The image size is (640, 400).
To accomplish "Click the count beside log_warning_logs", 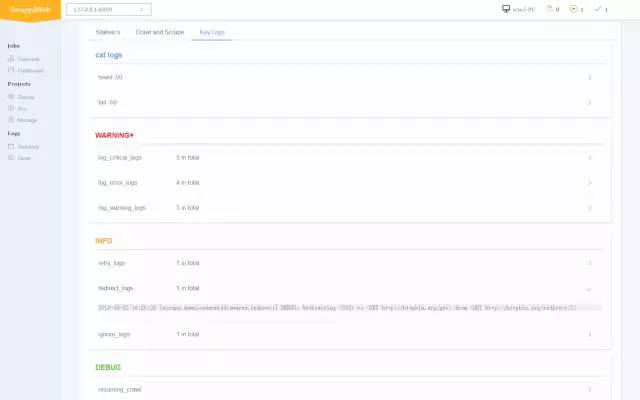I will [x=188, y=208].
